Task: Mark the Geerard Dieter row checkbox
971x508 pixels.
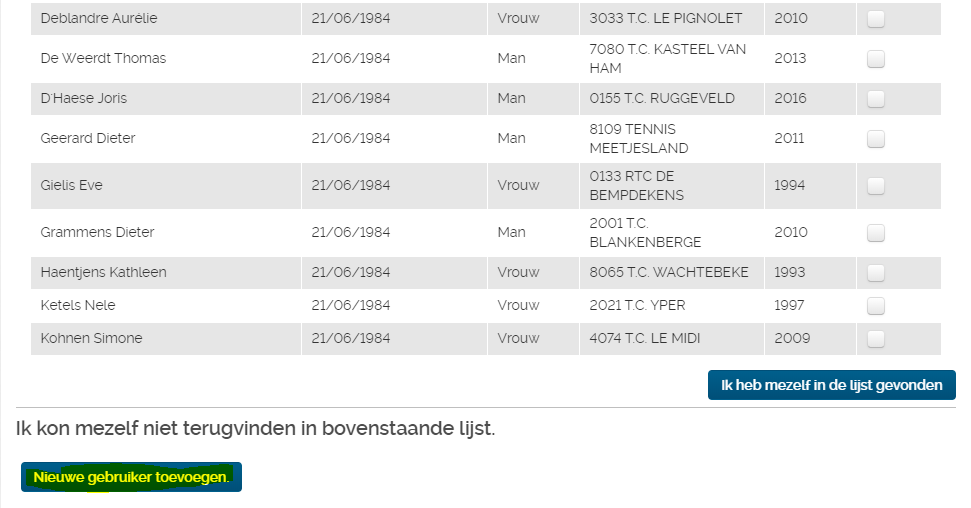Action: tap(876, 139)
